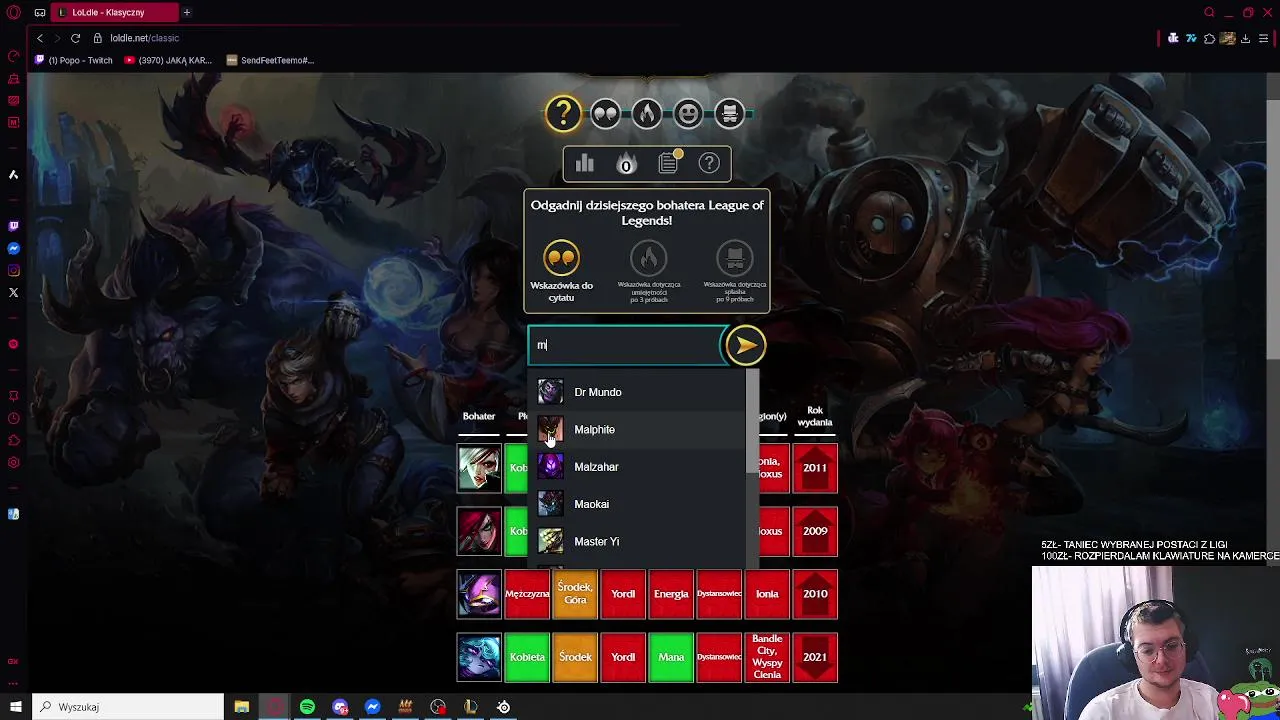Select Maokai from suggestions
Image resolution: width=1280 pixels, height=720 pixels.
click(637, 504)
